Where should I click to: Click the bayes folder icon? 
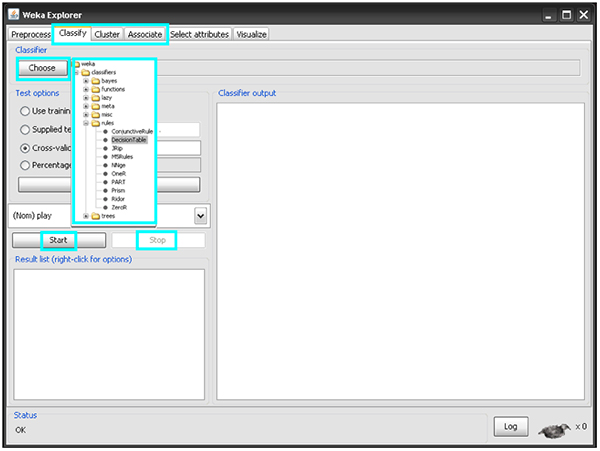click(96, 81)
